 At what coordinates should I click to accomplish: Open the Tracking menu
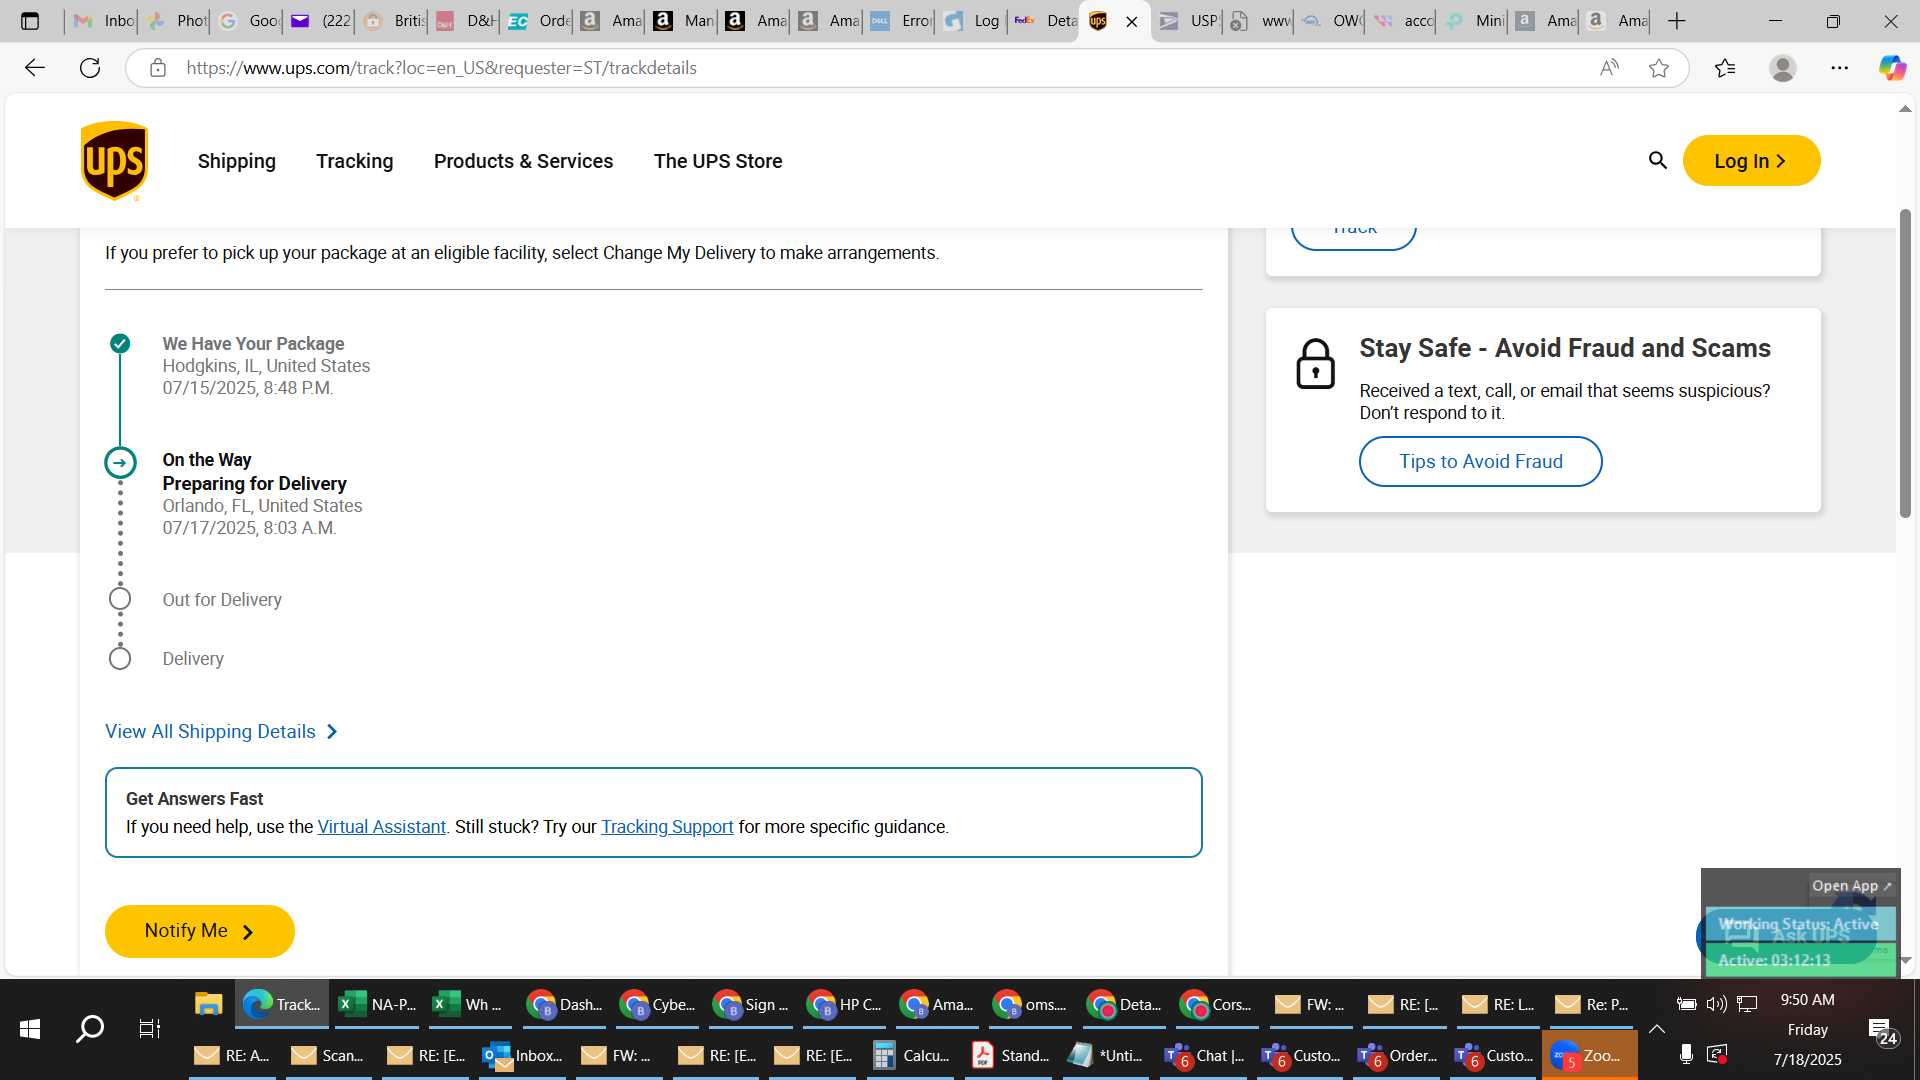355,161
